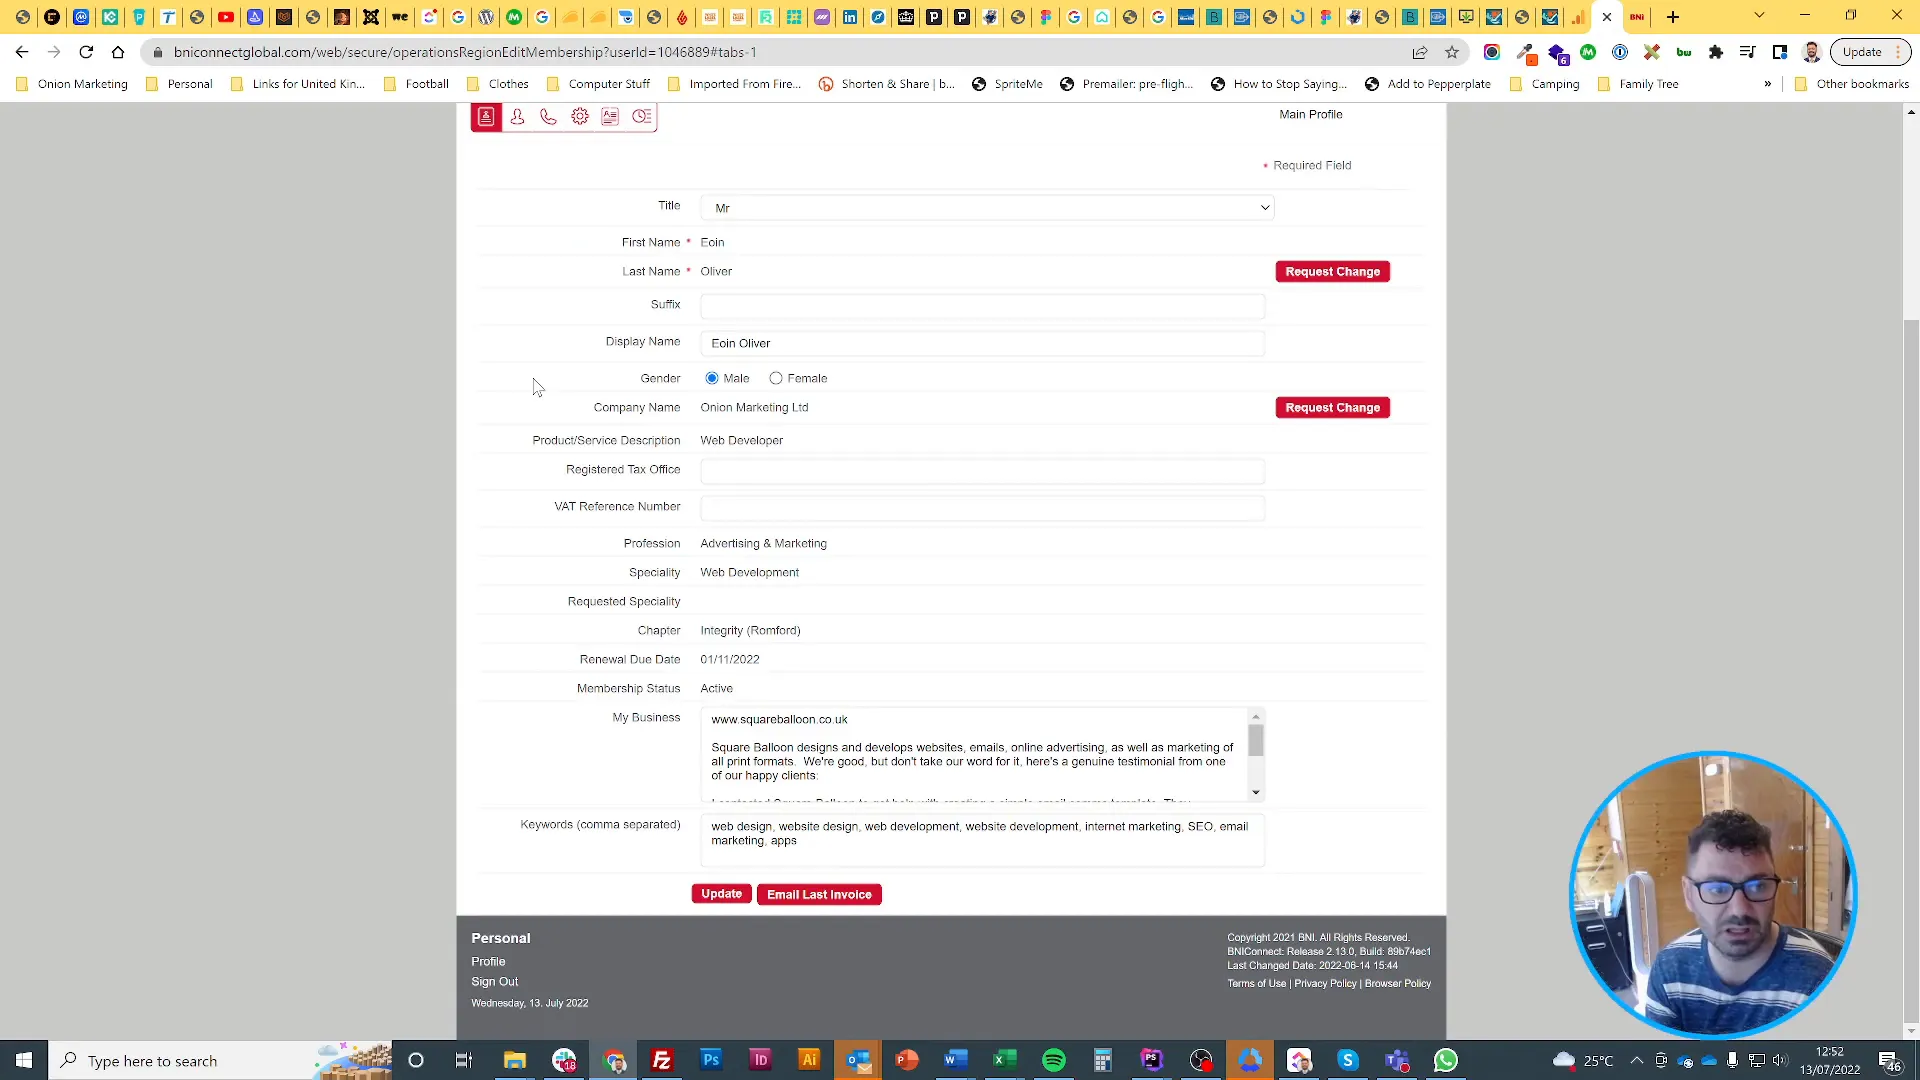
Task: Click the page vertical scrollbar thumb
Action: click(x=1911, y=670)
